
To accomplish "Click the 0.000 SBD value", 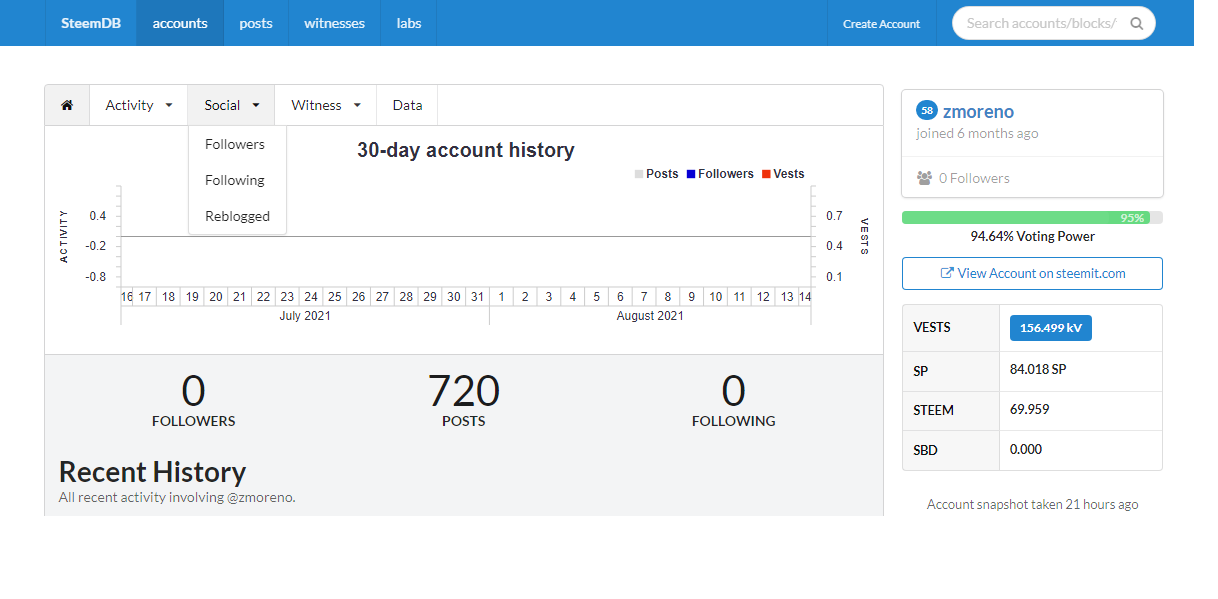I will pos(1026,449).
